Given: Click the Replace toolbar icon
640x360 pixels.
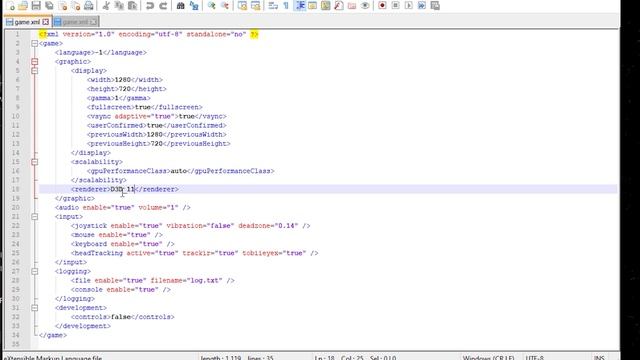Looking at the screenshot, I should click(x=194, y=6).
